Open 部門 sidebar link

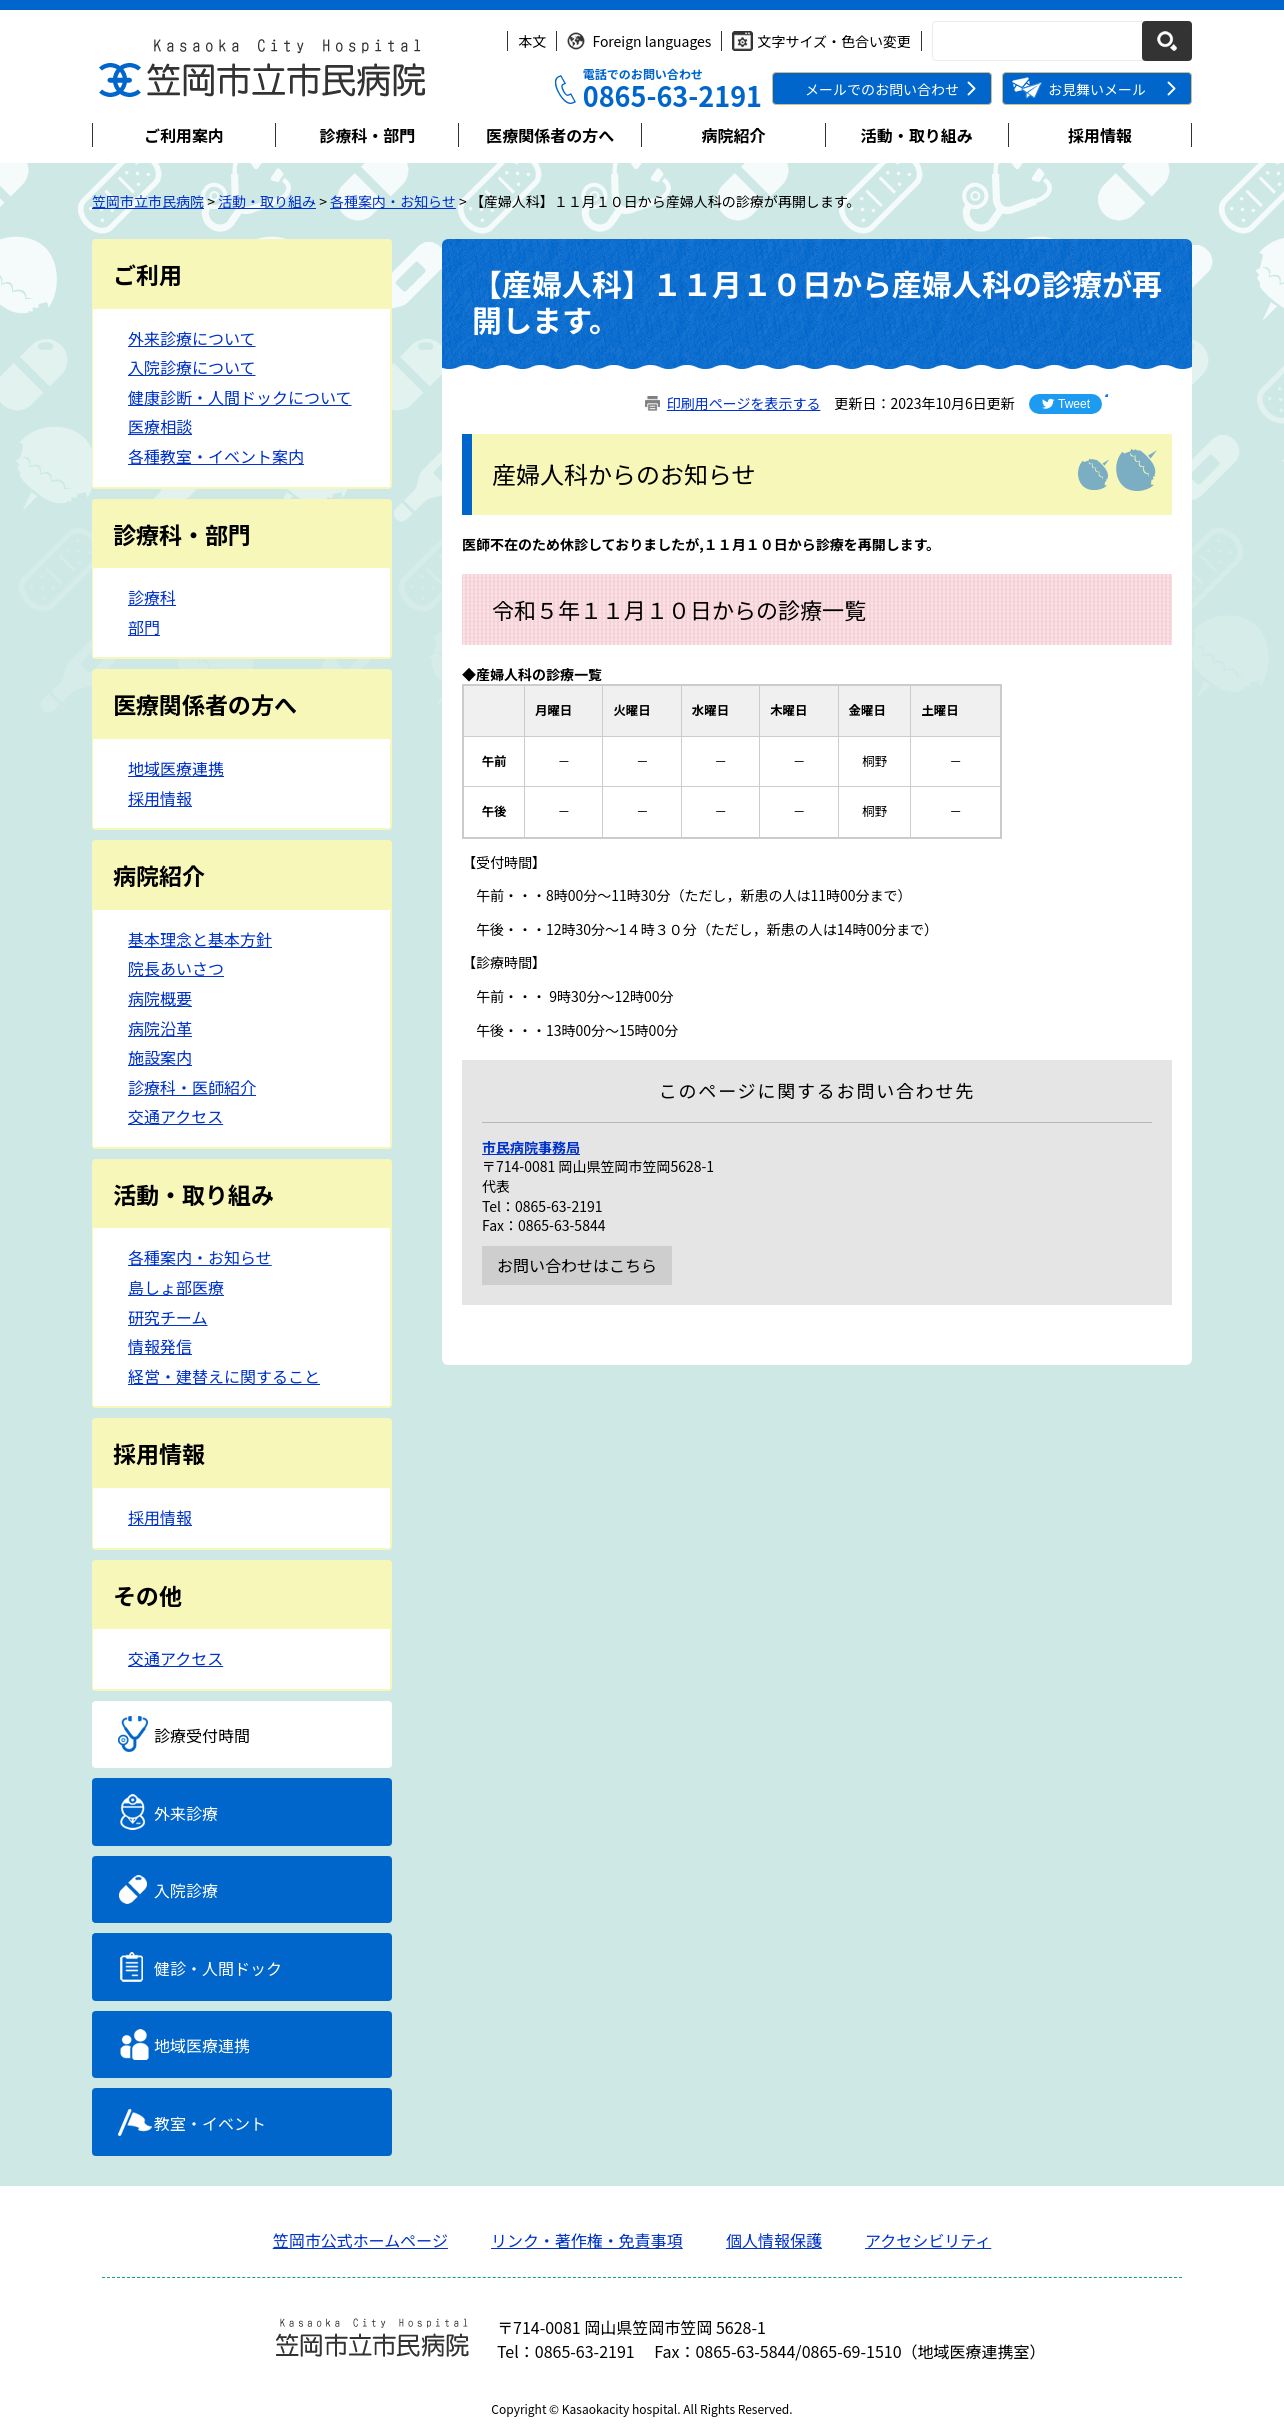coord(144,628)
